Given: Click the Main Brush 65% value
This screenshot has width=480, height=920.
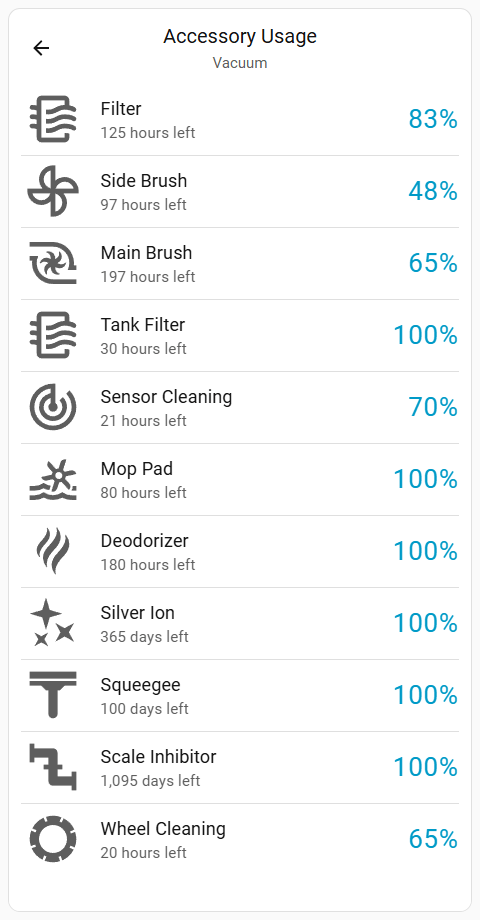Looking at the screenshot, I should [x=433, y=263].
